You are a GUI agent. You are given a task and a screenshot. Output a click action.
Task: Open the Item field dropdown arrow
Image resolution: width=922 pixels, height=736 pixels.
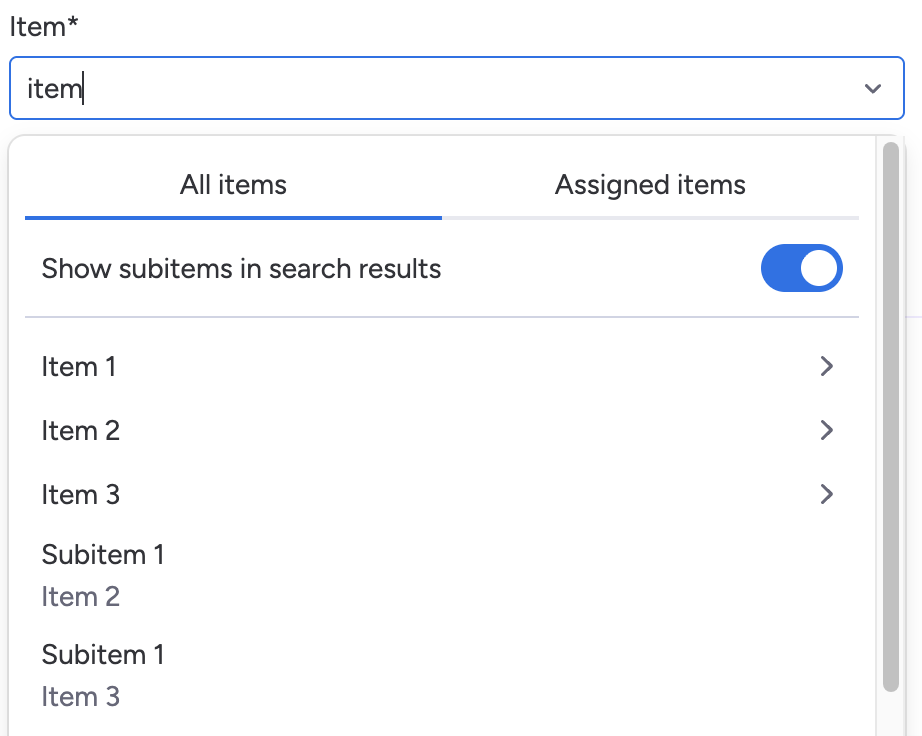click(872, 89)
